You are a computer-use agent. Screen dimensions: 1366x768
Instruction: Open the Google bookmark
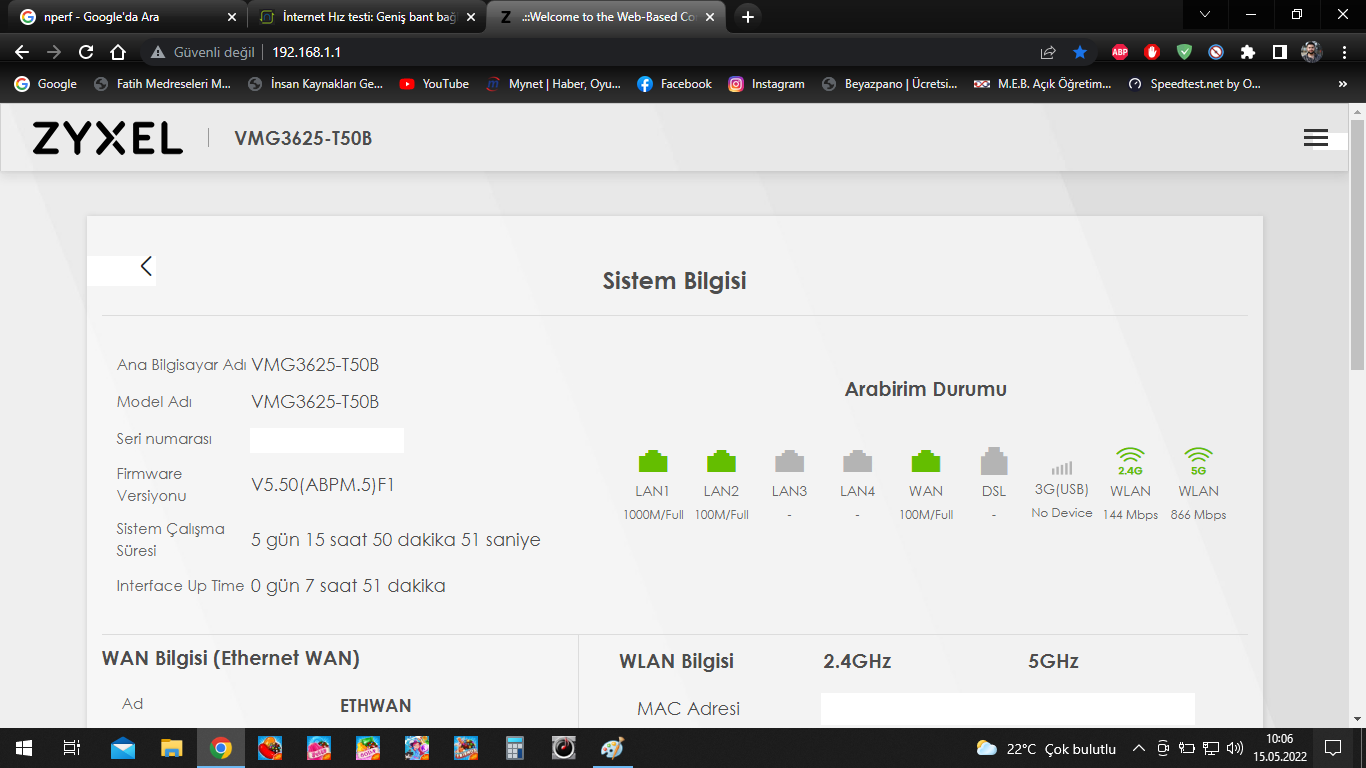pyautogui.click(x=45, y=84)
